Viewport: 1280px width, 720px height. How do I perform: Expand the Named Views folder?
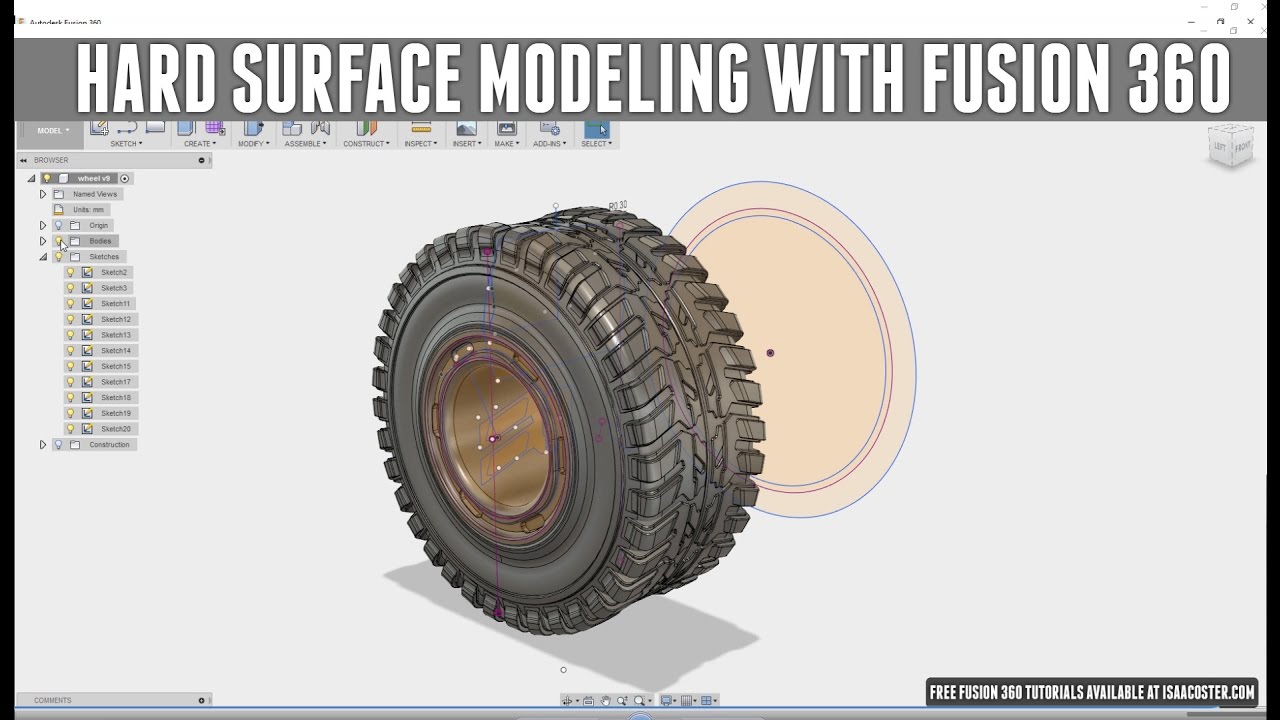(x=43, y=194)
